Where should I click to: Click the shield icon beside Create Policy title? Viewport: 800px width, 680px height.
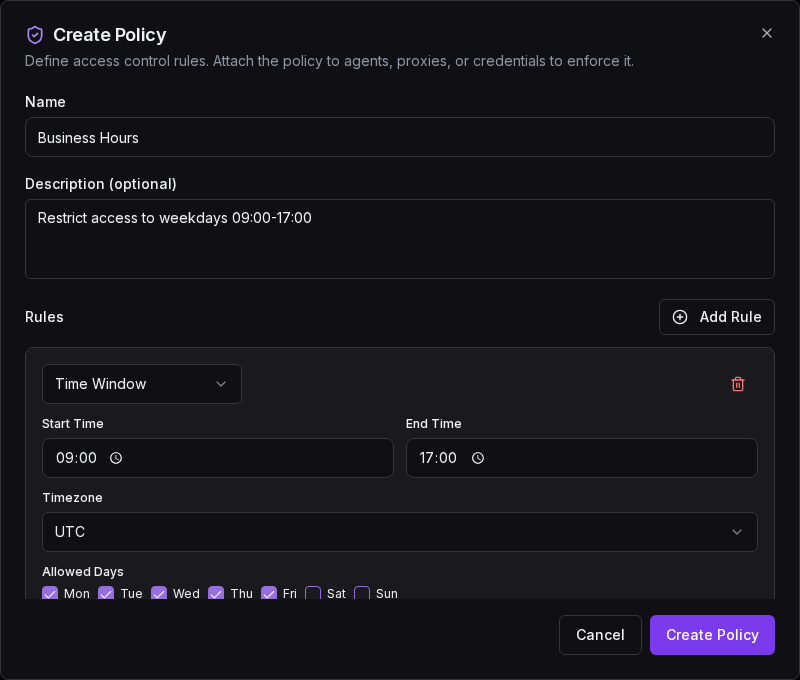[35, 35]
